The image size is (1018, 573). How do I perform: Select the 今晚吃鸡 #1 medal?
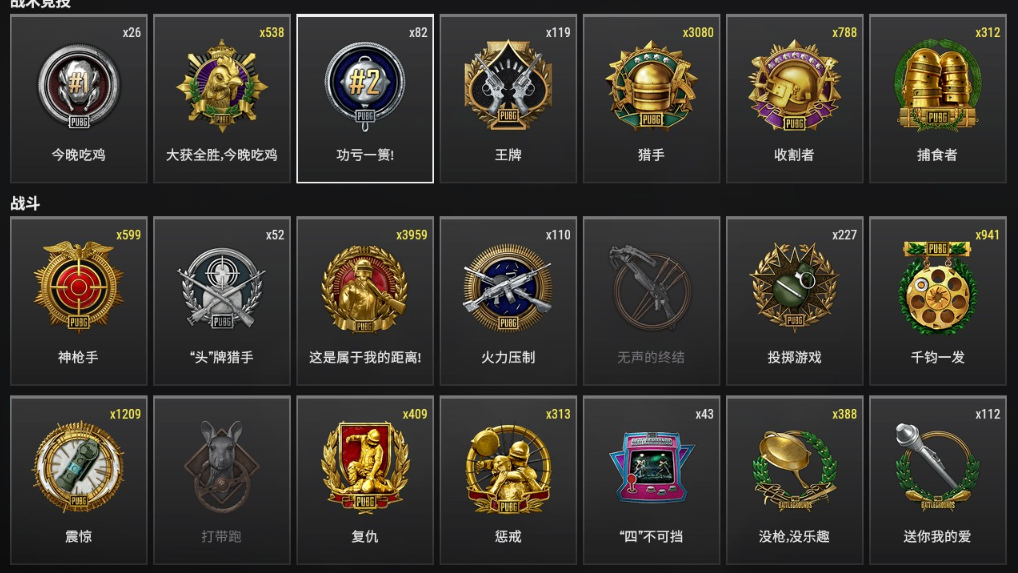tap(79, 99)
